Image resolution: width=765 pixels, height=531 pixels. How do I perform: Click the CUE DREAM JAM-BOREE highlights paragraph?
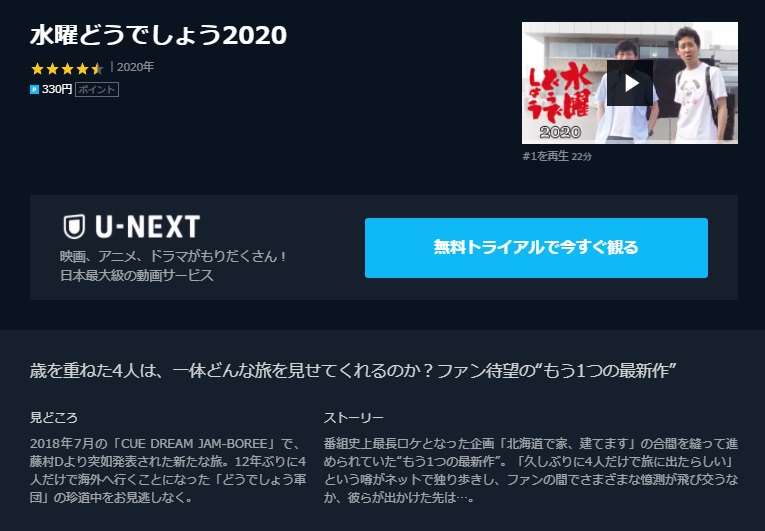coord(168,470)
